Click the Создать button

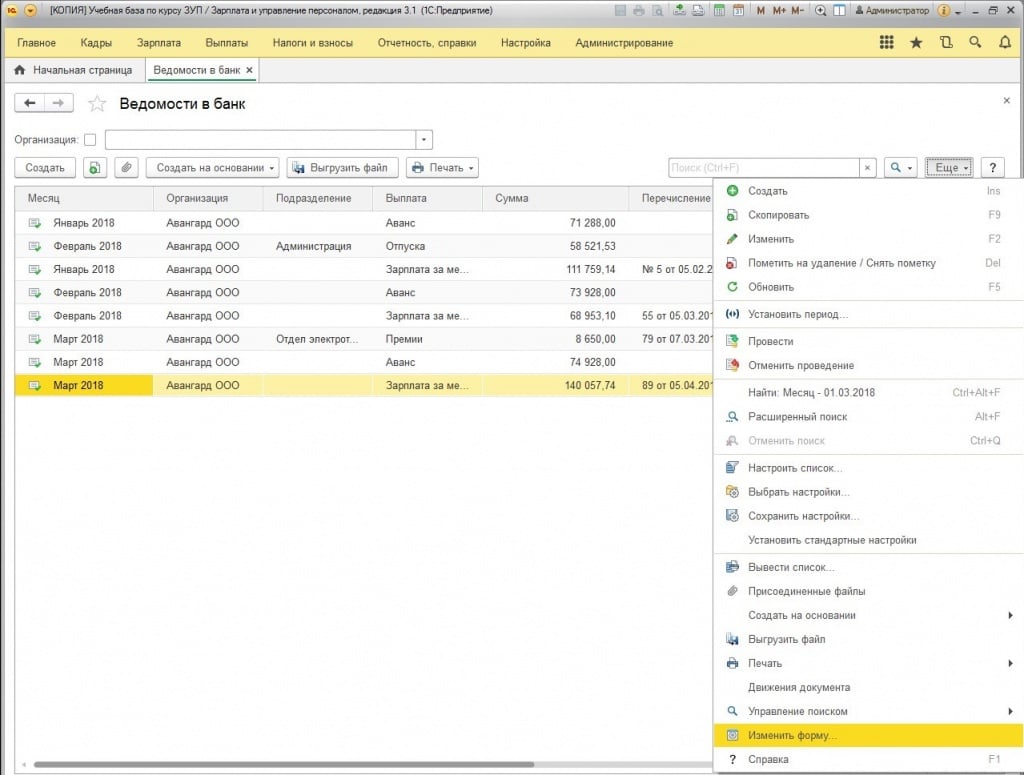coord(45,168)
